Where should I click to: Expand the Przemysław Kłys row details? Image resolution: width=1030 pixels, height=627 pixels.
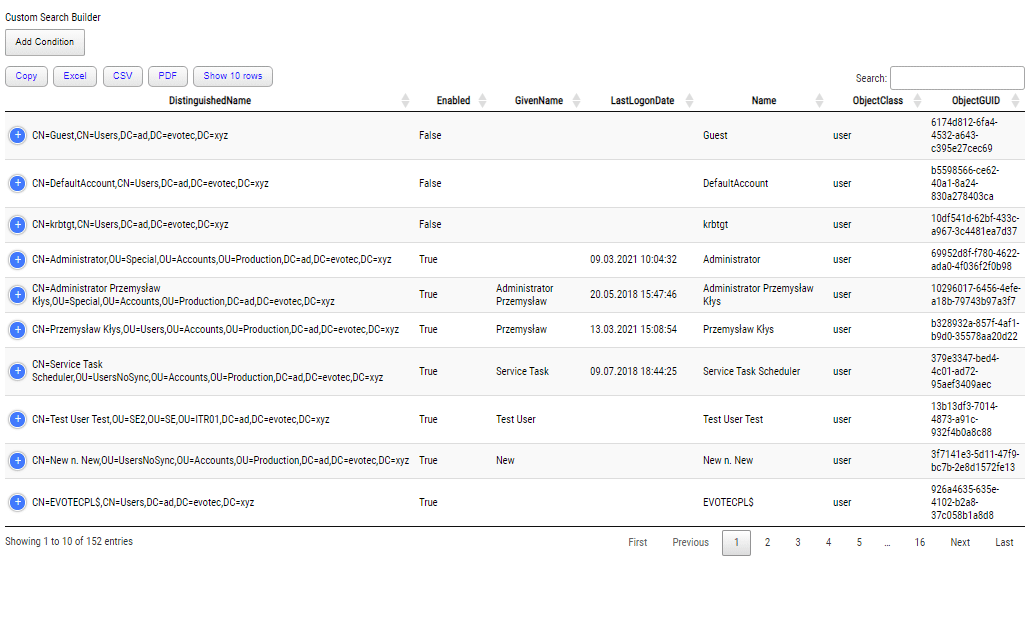[17, 329]
